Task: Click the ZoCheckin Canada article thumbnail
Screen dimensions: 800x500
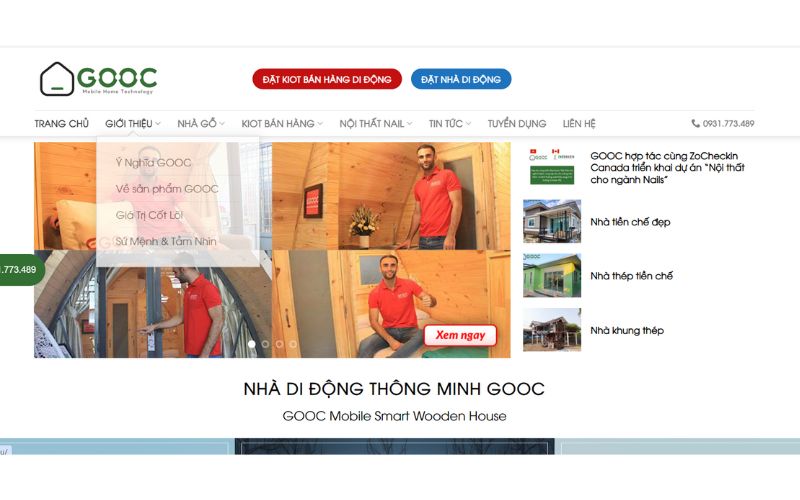Action: click(552, 167)
